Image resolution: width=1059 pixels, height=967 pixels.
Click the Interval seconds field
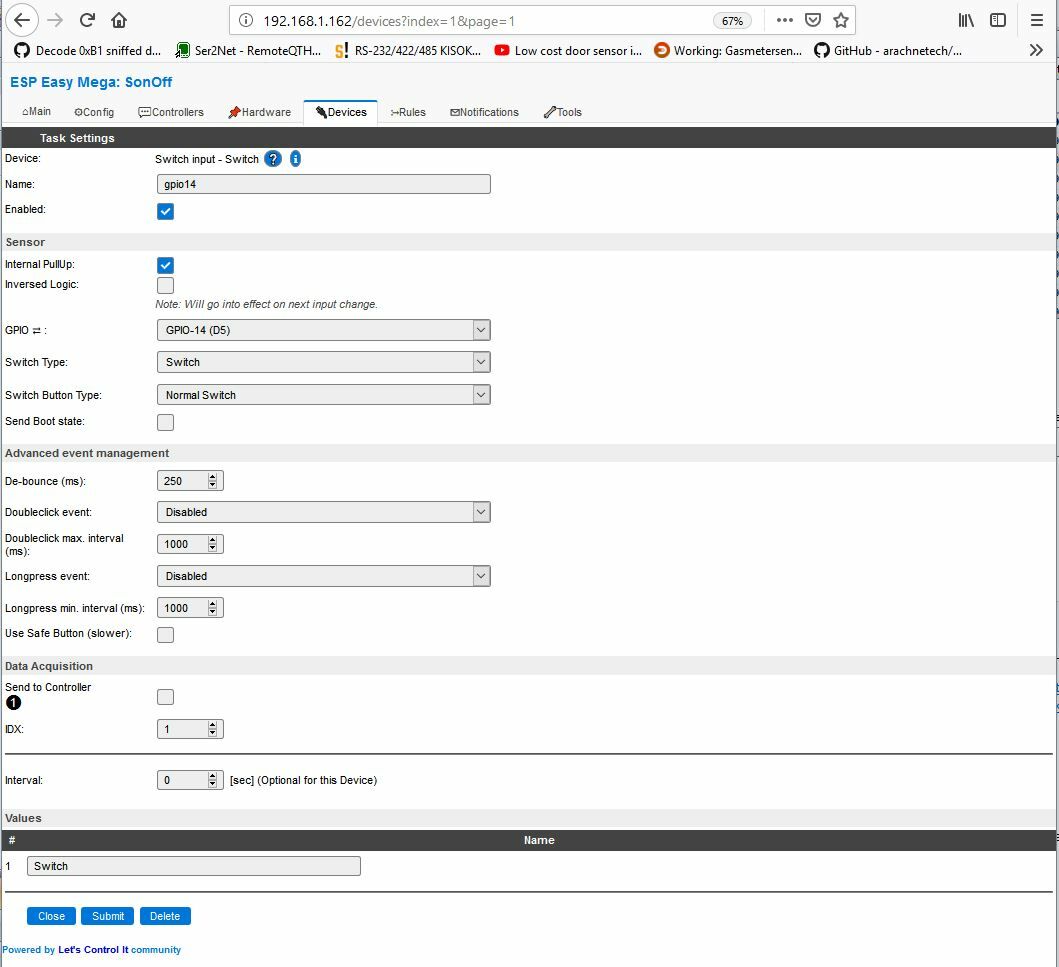click(190, 780)
